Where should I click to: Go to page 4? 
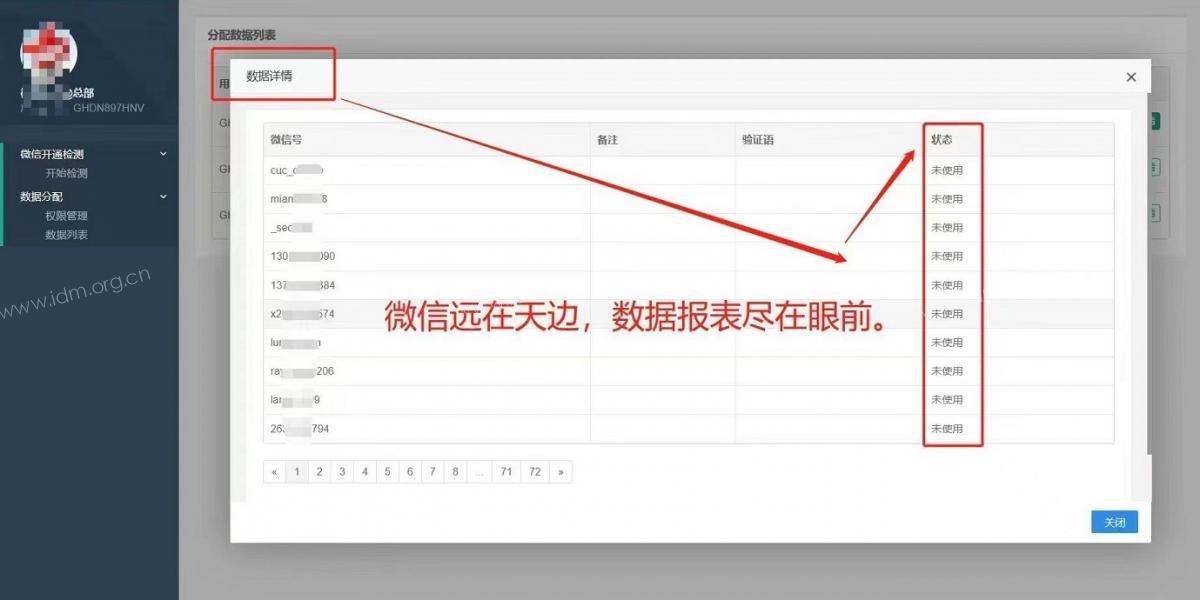click(x=364, y=472)
